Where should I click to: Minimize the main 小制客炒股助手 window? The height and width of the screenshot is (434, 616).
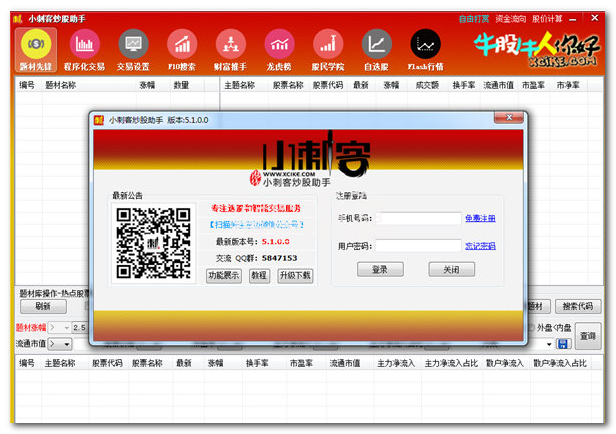click(572, 19)
